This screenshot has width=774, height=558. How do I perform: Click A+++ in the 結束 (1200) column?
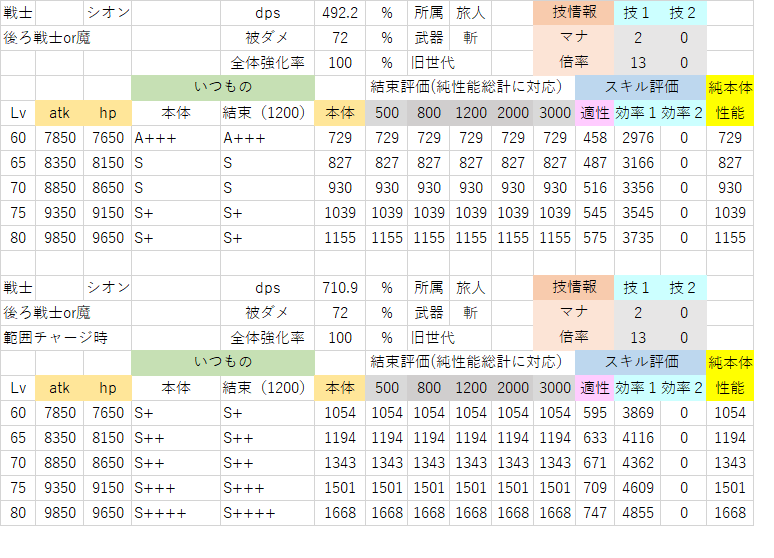tap(267, 138)
